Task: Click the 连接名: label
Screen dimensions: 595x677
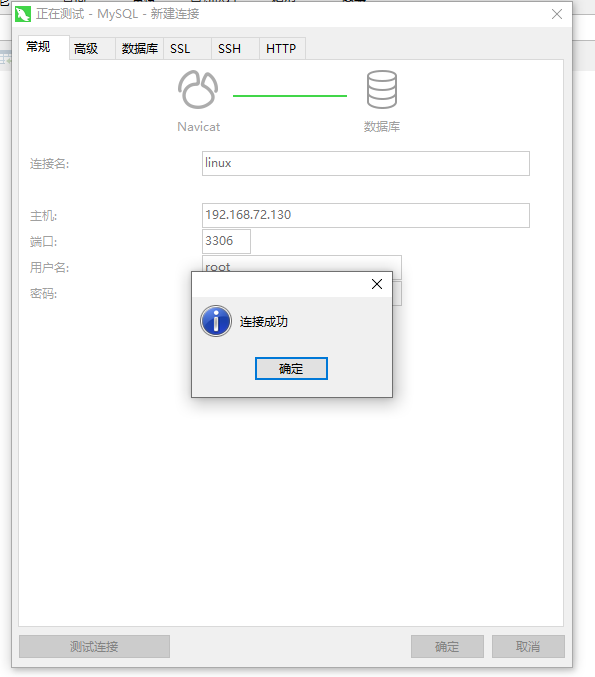Action: click(x=49, y=164)
